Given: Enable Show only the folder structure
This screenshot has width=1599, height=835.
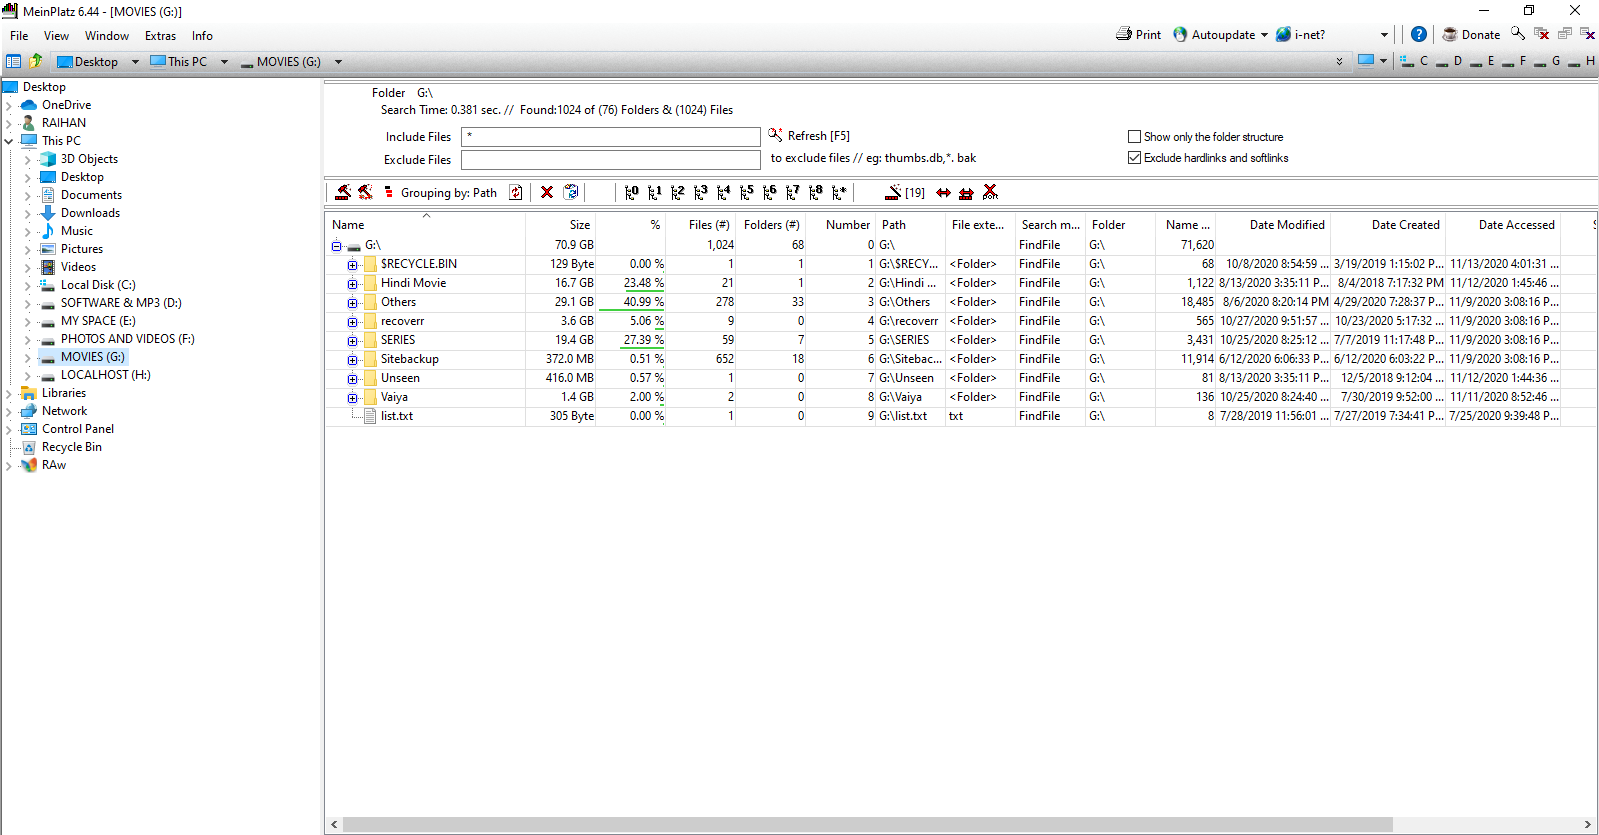Looking at the screenshot, I should pyautogui.click(x=1134, y=137).
